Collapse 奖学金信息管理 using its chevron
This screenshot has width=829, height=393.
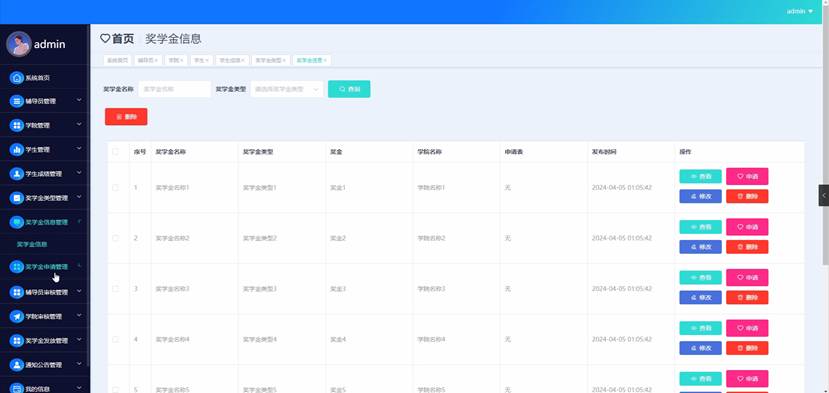(x=79, y=221)
